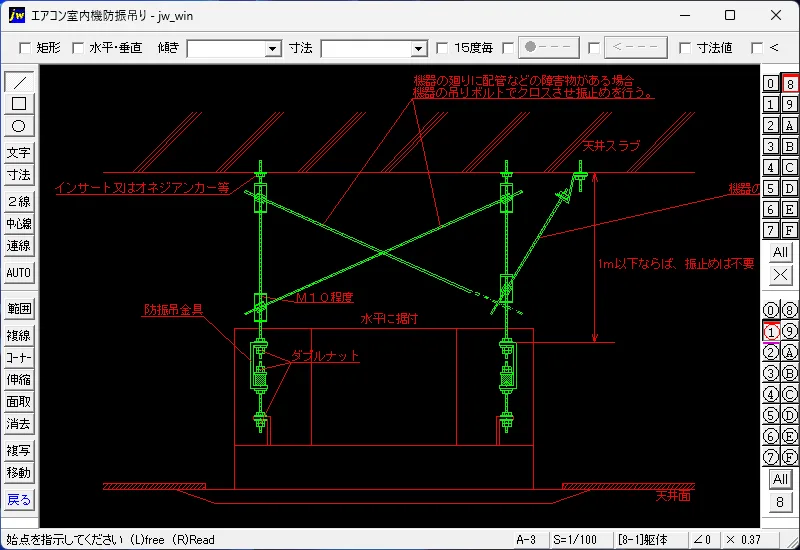Click the × 0.37 zoom status button
The height and width of the screenshot is (550, 800).
[x=748, y=540]
